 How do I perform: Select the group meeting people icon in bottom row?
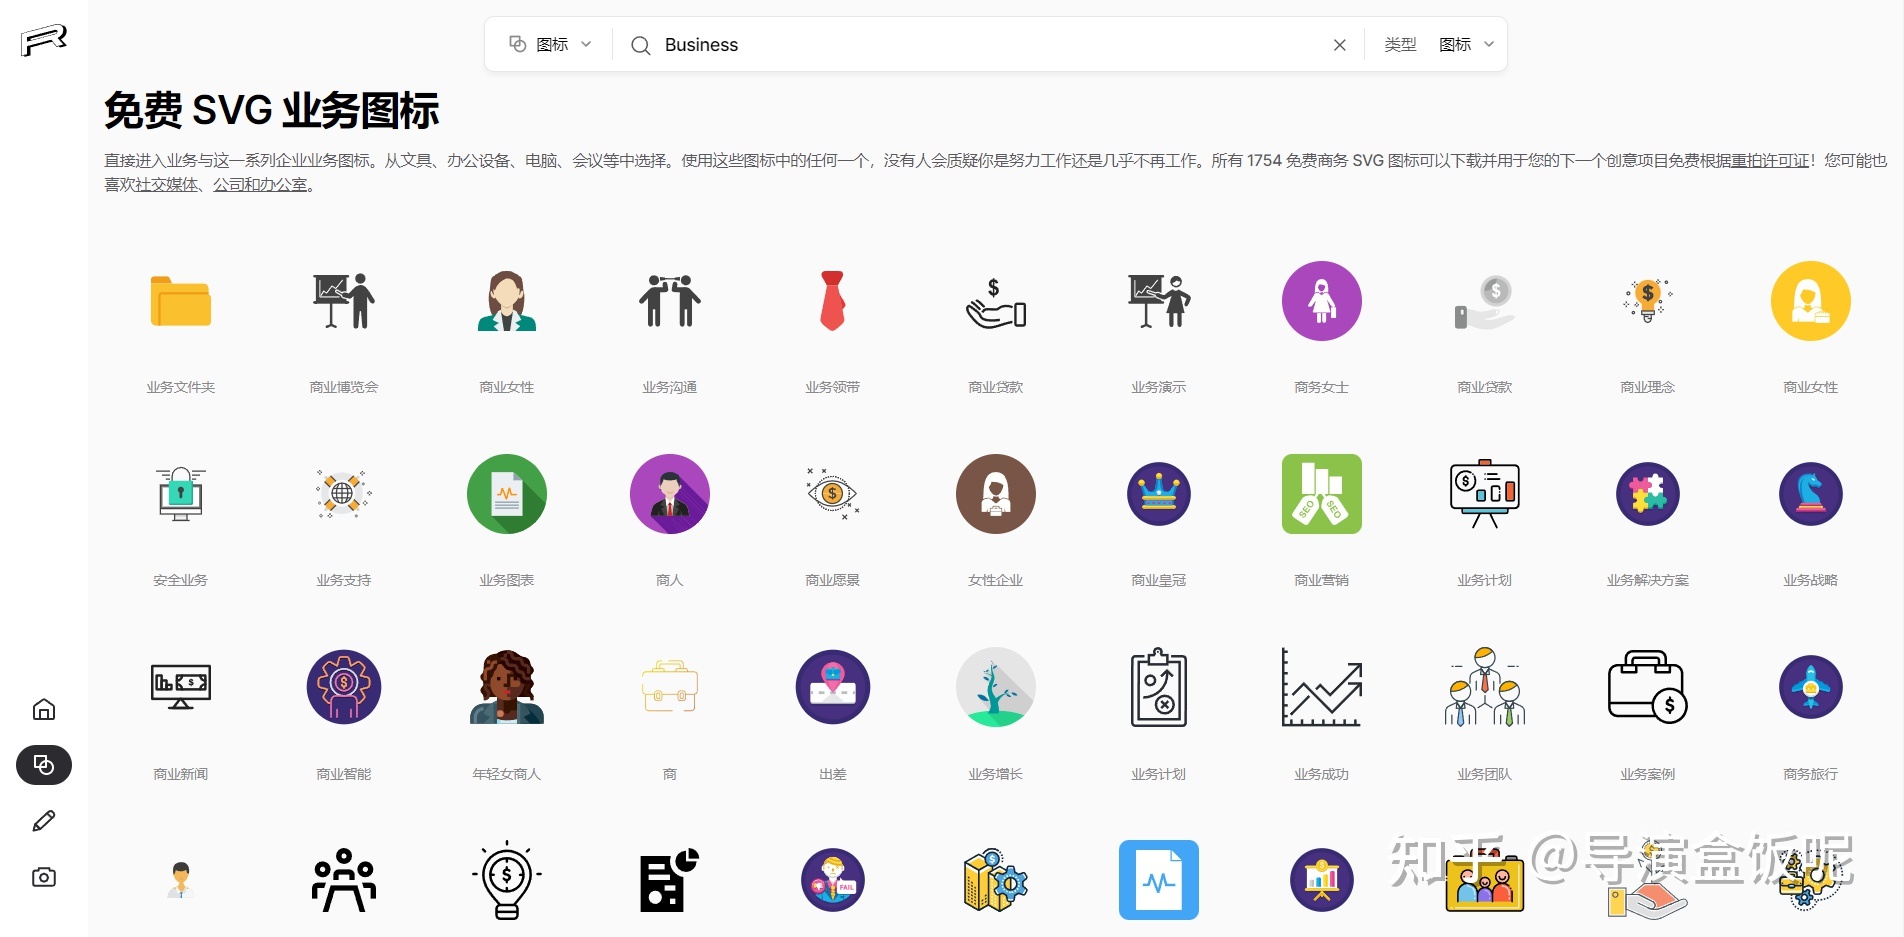pyautogui.click(x=344, y=880)
